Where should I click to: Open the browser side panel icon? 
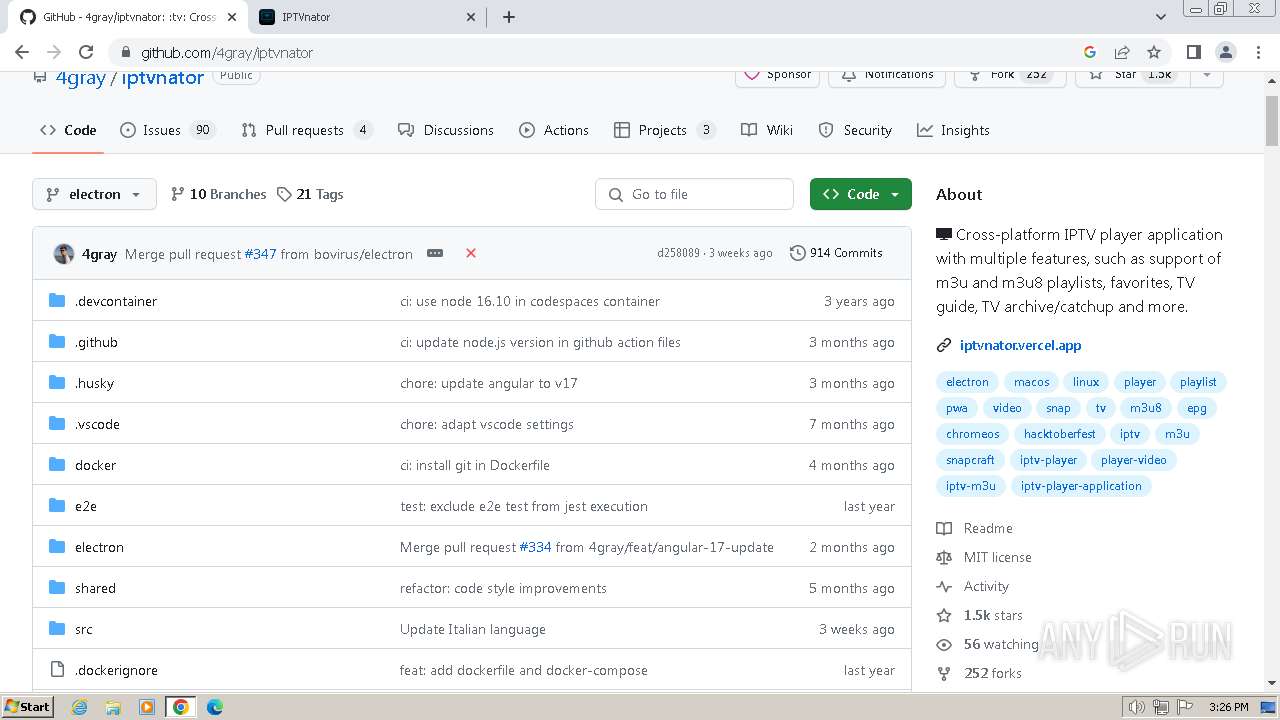point(1193,52)
